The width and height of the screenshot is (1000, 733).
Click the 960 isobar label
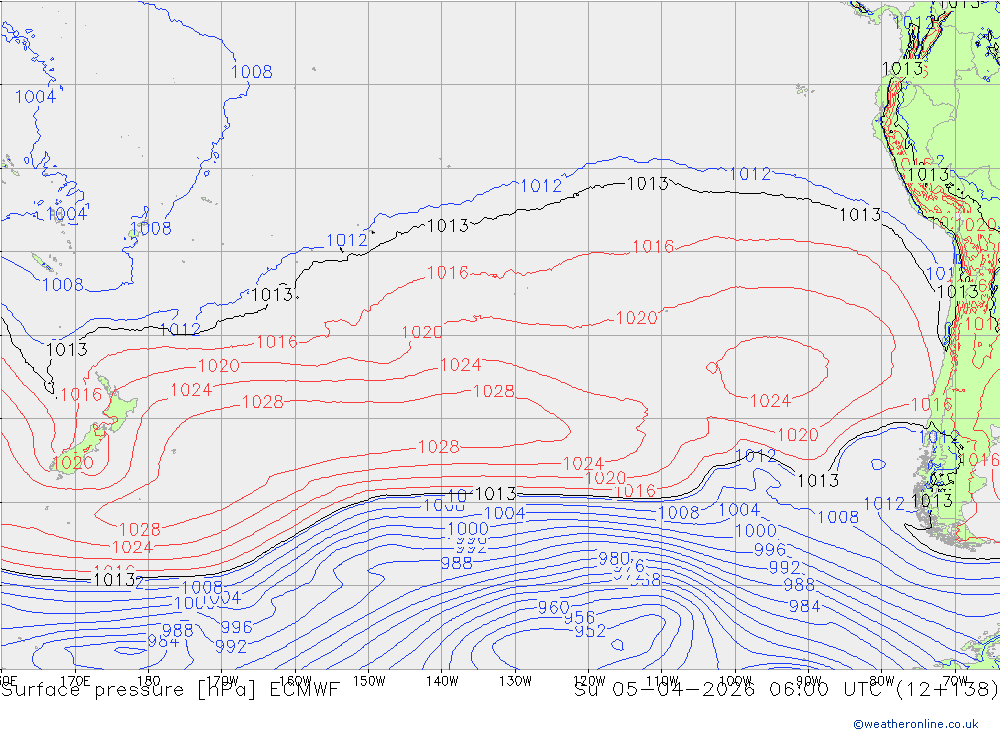[x=554, y=607]
